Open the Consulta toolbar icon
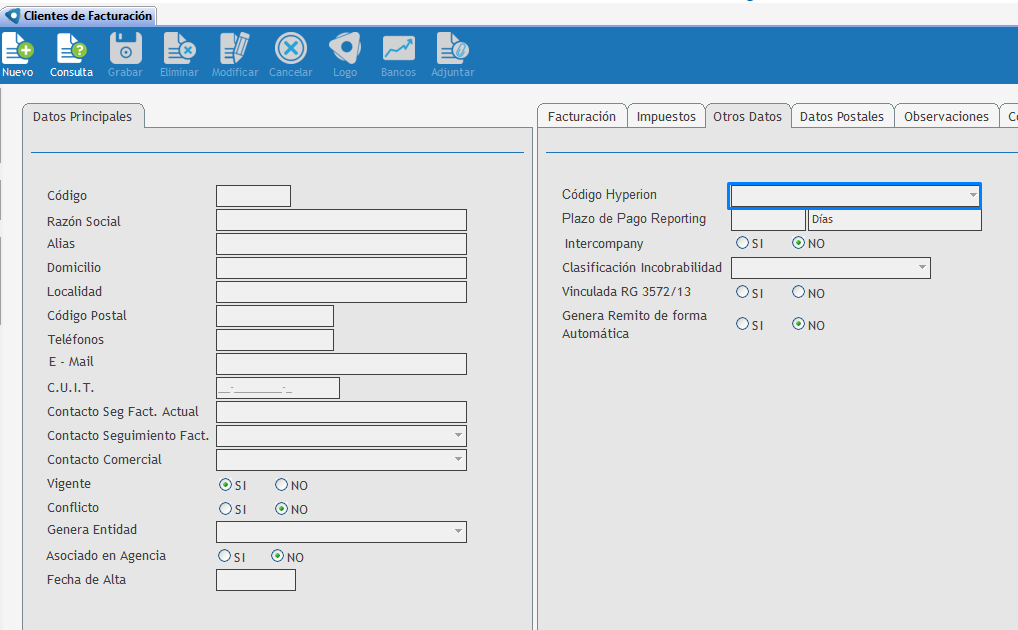 [71, 55]
